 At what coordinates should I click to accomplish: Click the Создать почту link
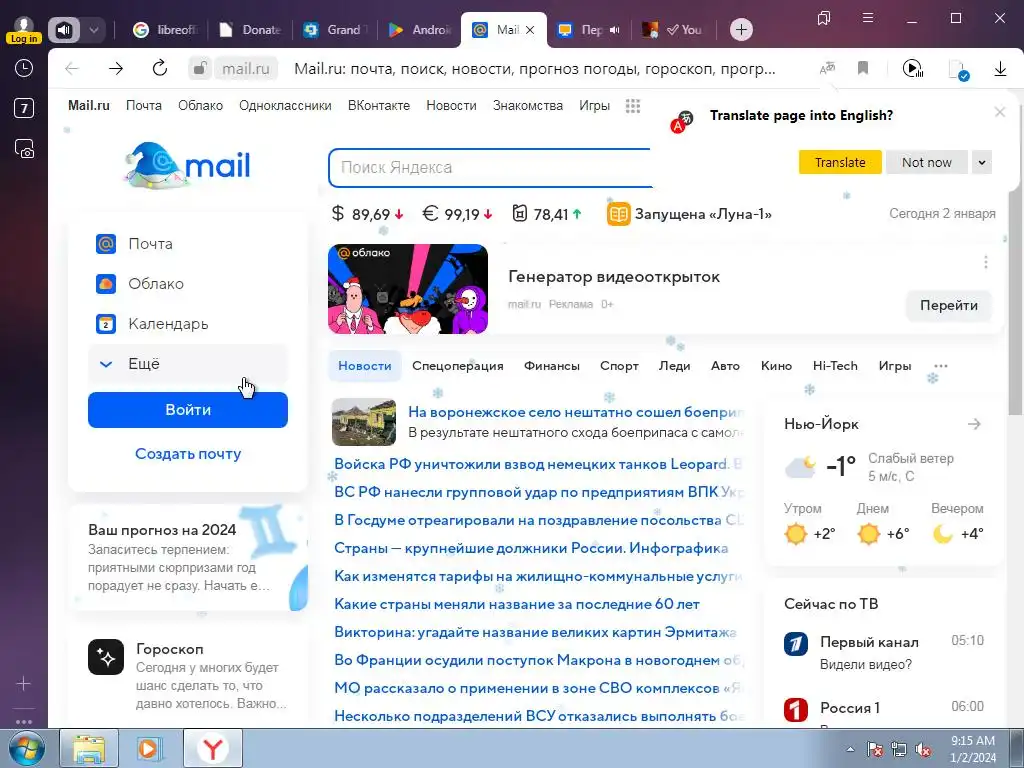point(188,453)
